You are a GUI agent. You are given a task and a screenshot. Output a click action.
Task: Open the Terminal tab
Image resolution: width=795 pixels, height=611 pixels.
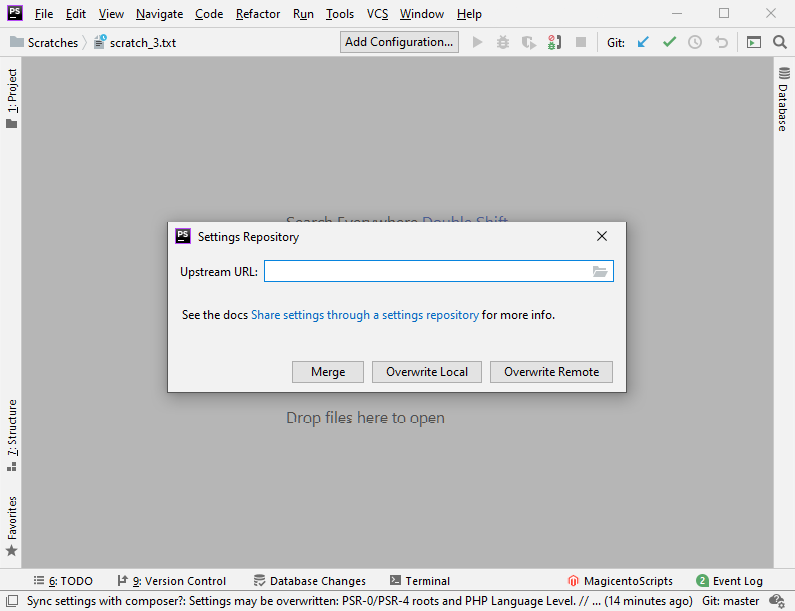(420, 581)
